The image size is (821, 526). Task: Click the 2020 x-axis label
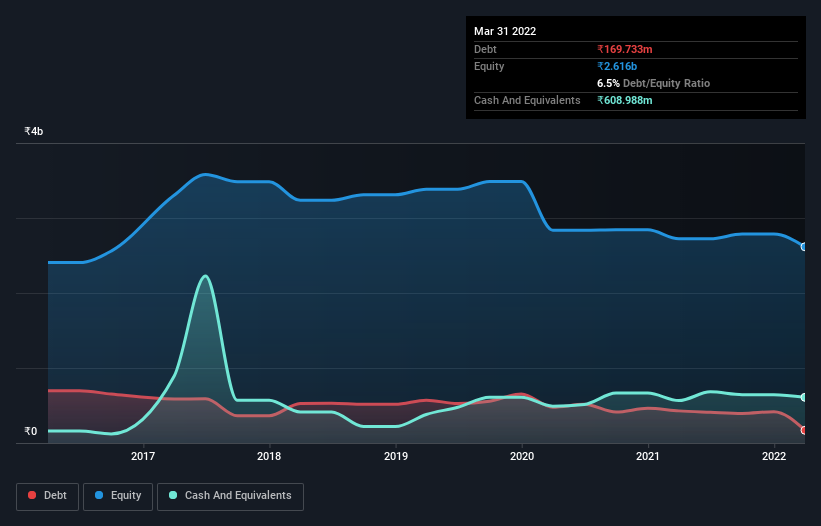[x=522, y=456]
